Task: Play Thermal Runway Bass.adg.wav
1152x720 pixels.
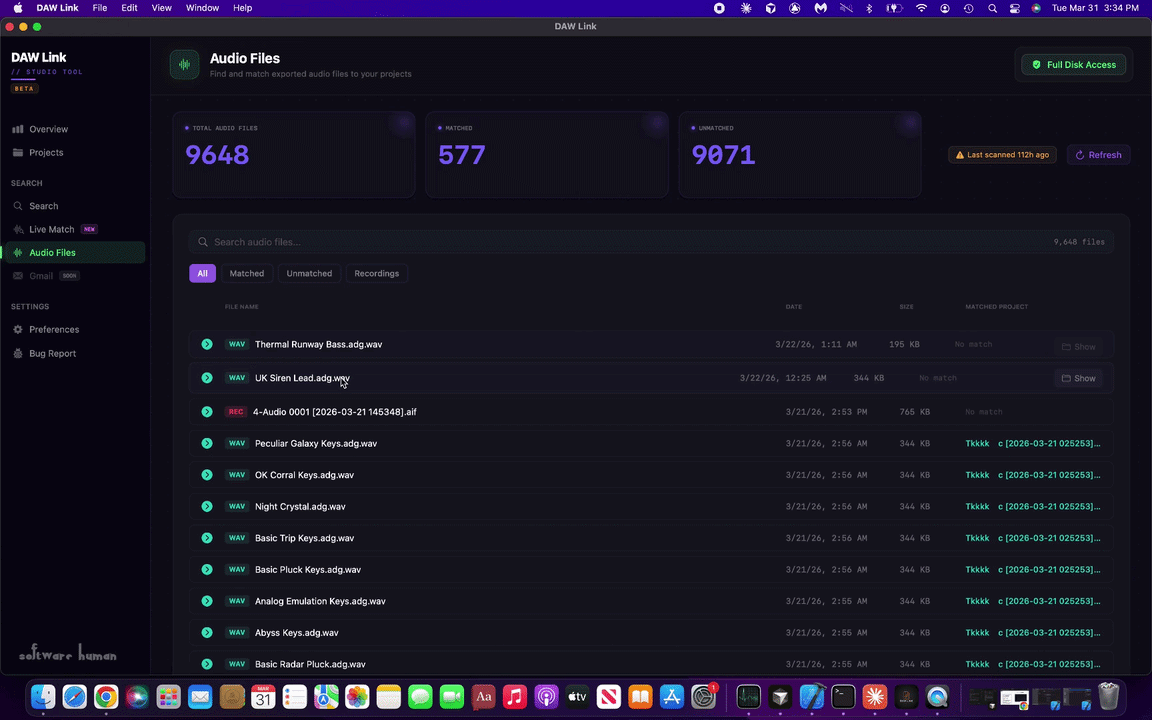Action: tap(207, 344)
